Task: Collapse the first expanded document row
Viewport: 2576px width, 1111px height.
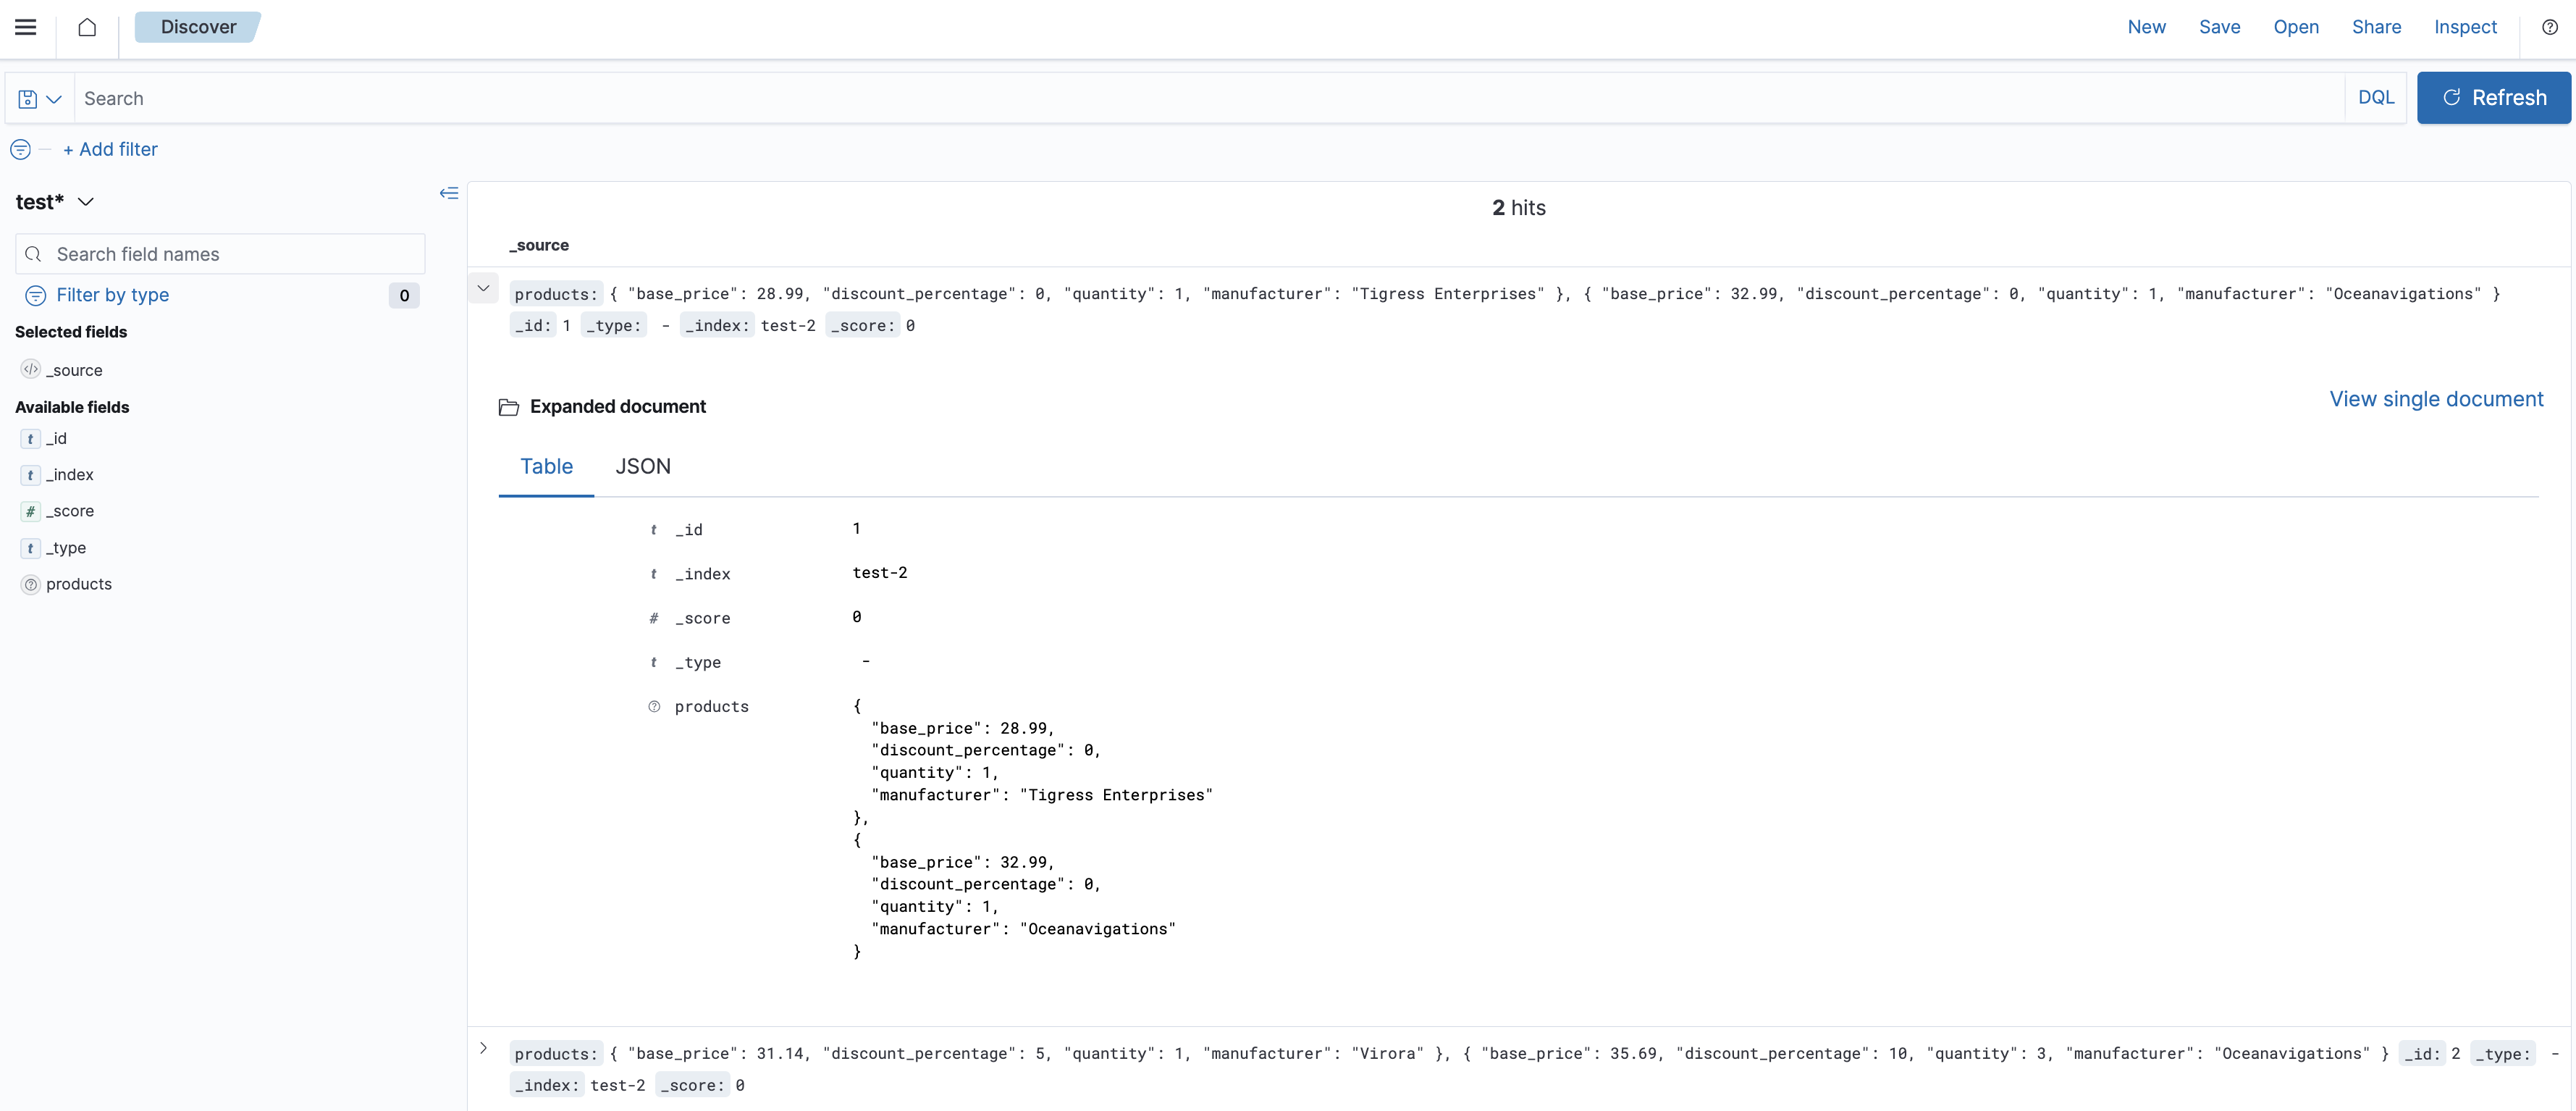Action: click(x=483, y=289)
